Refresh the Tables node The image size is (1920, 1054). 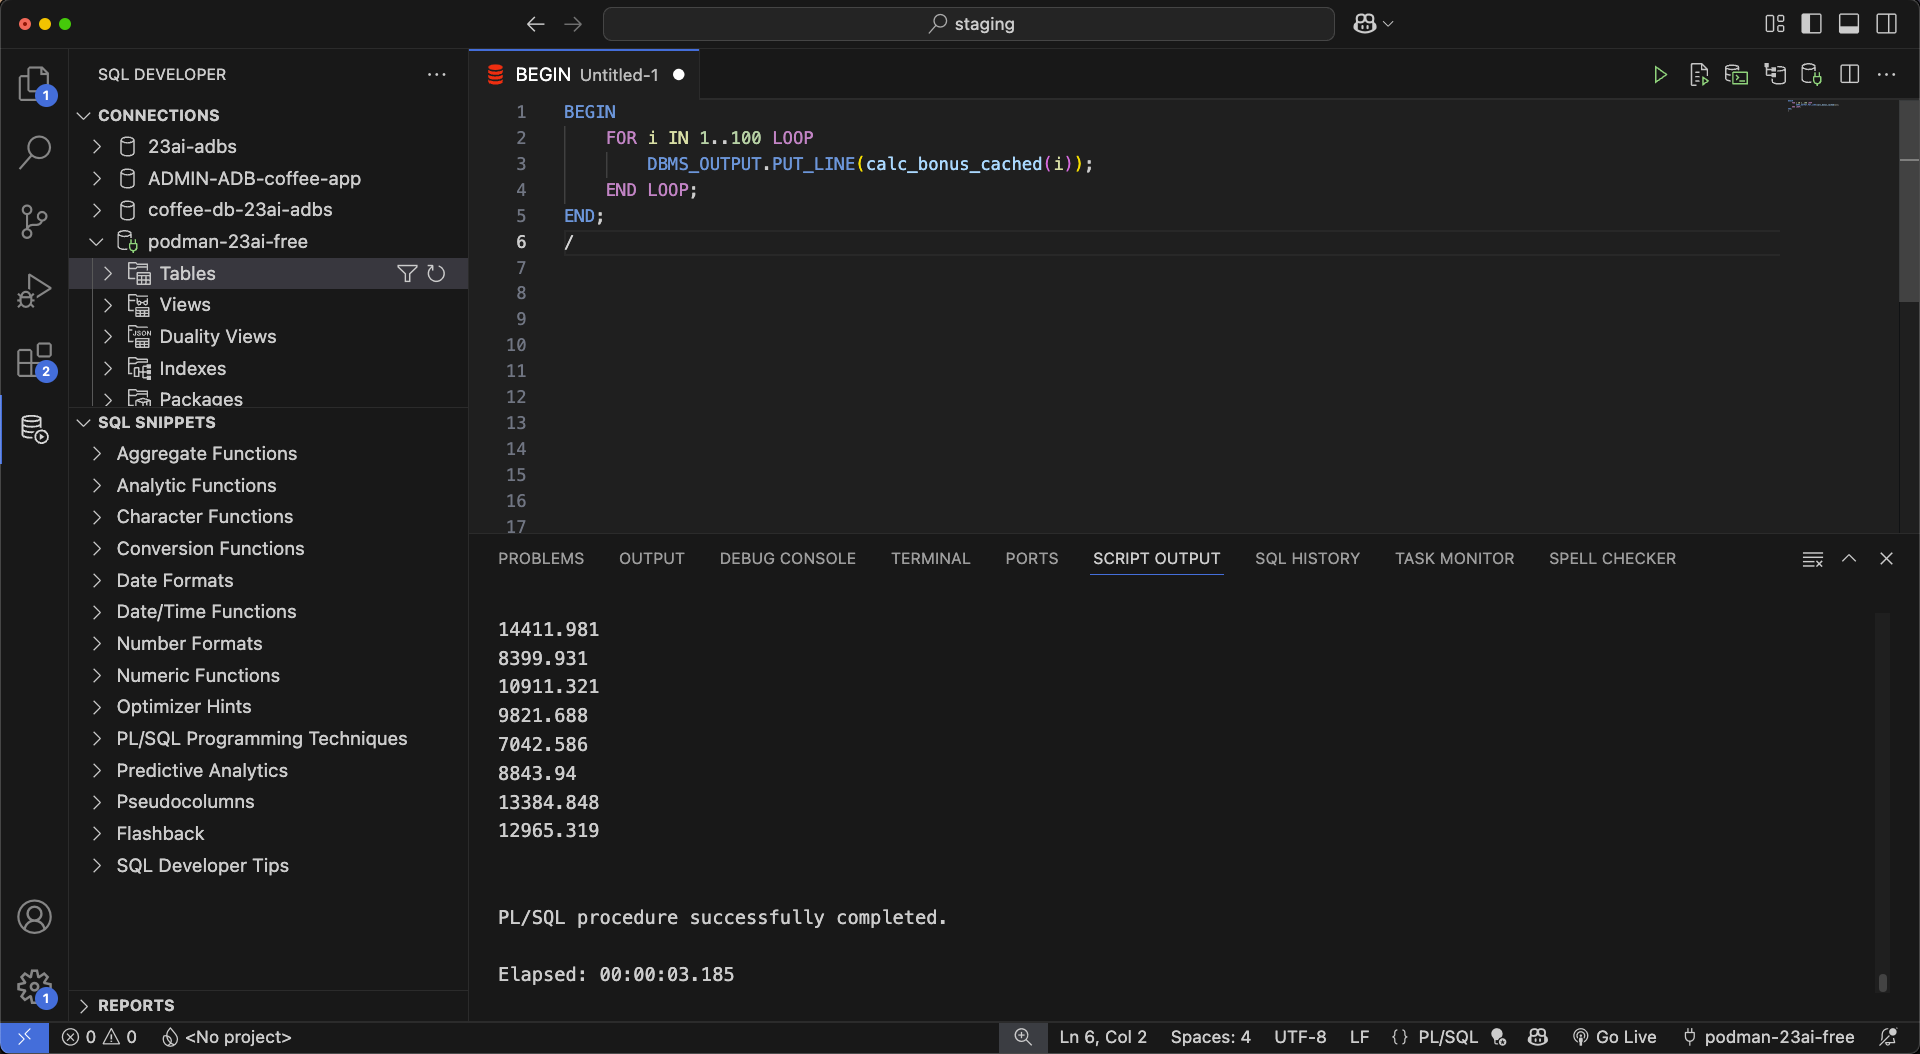click(x=436, y=274)
